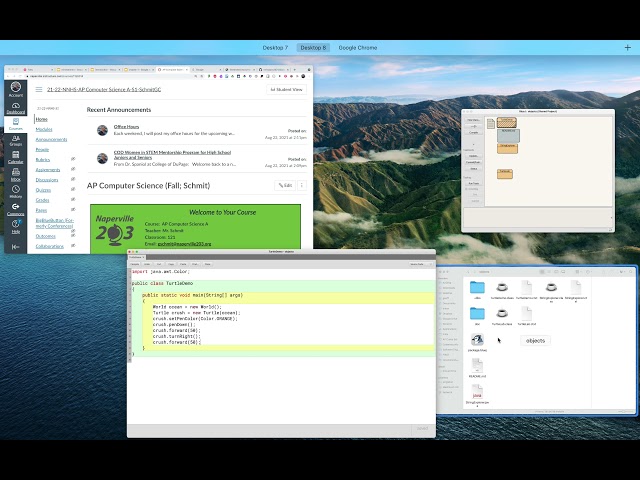Click the hidden-from-students icon beside Quizzes
The width and height of the screenshot is (640, 480).
73,189
